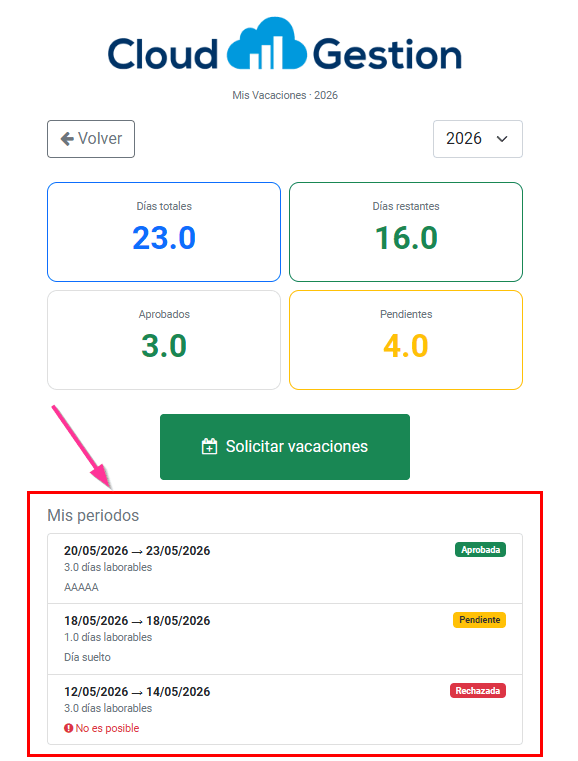Open the rejected 12/05/2026 to 14/05/2026 period
Screen dimensions: 578x761
[x=285, y=710]
